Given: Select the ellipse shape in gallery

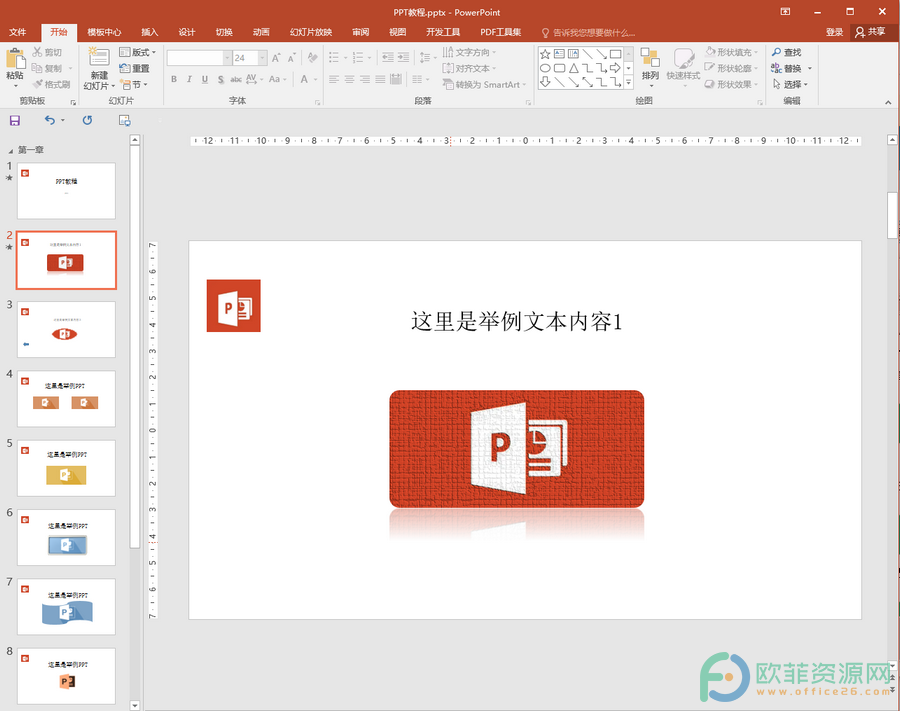Looking at the screenshot, I should point(545,68).
